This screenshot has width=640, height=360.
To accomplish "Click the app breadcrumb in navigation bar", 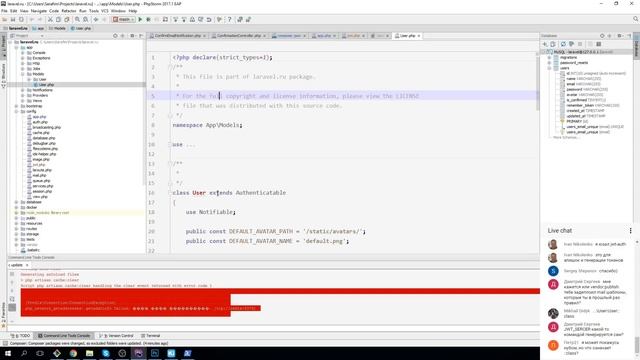I will [38, 28].
